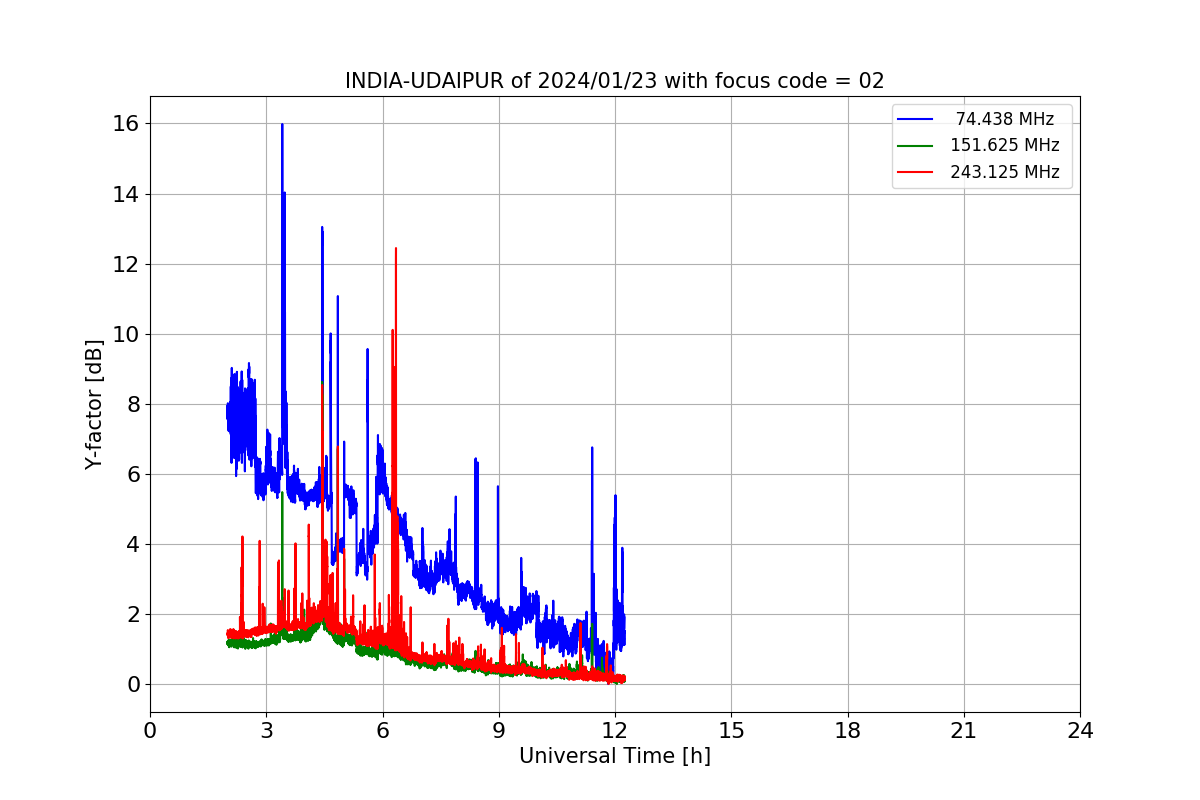Select the 243.125 MHz legend label

[1005, 172]
